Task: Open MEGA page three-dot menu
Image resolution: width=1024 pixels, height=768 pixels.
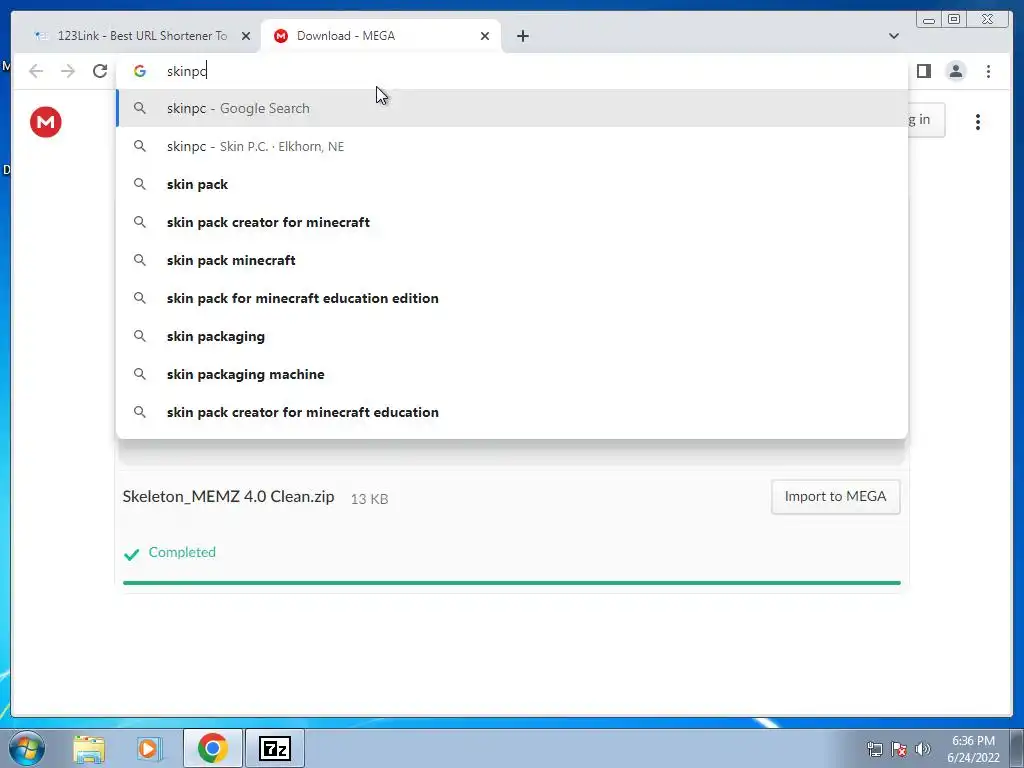Action: (978, 122)
